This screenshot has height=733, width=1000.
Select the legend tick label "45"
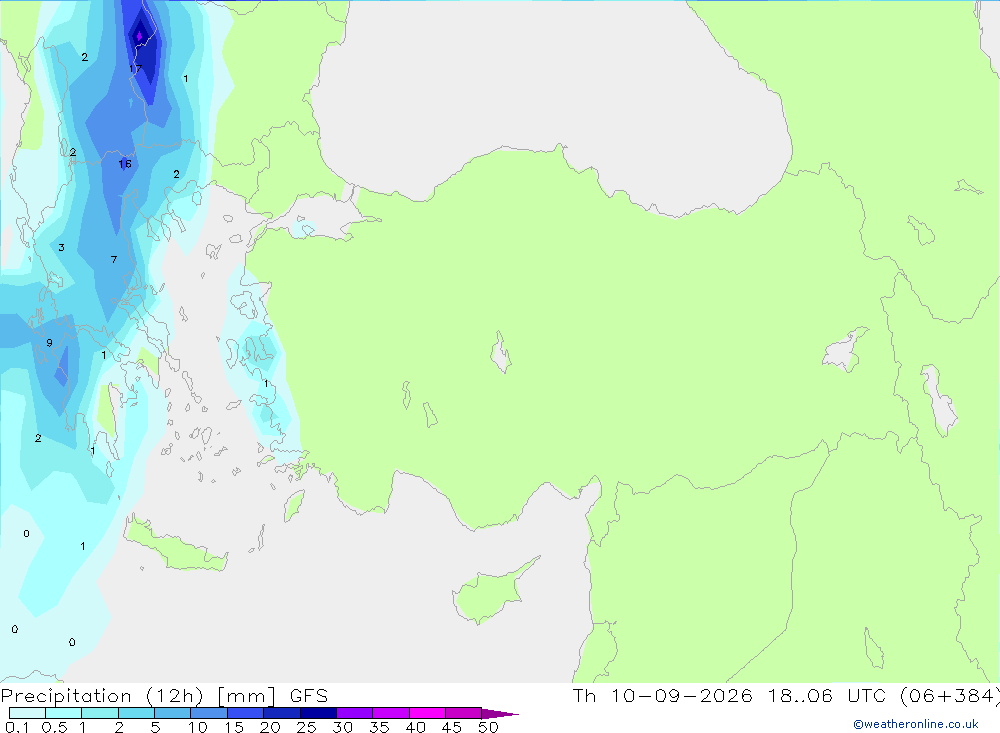pos(452,727)
